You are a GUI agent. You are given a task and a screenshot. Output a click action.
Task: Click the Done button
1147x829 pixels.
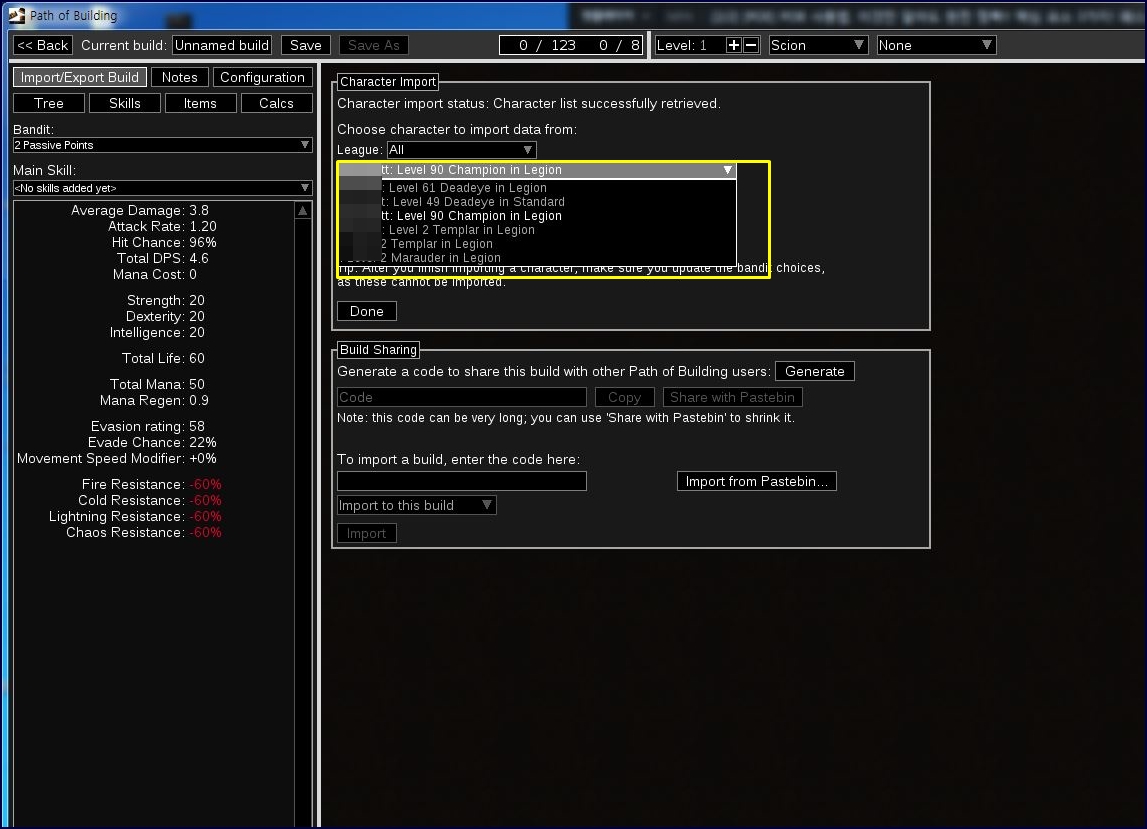(366, 311)
